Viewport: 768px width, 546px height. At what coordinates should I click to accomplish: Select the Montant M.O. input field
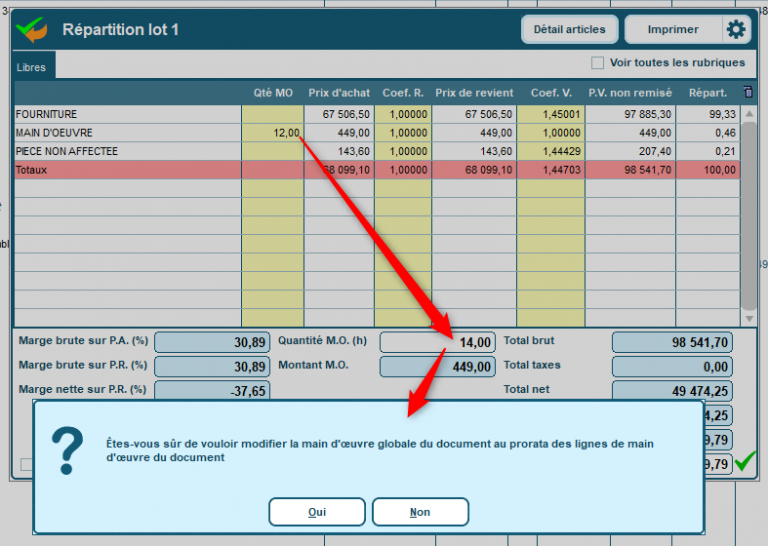point(438,367)
